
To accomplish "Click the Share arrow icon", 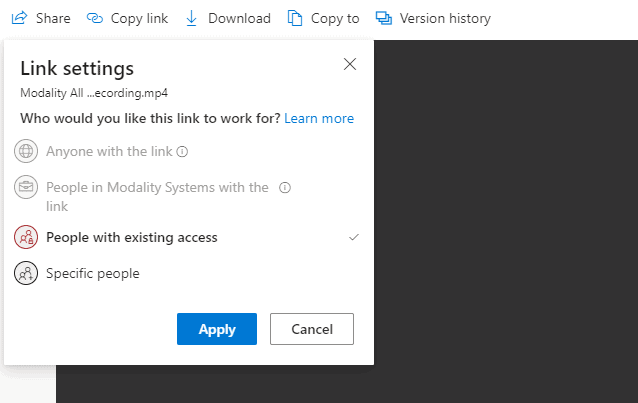I will pyautogui.click(x=18, y=18).
